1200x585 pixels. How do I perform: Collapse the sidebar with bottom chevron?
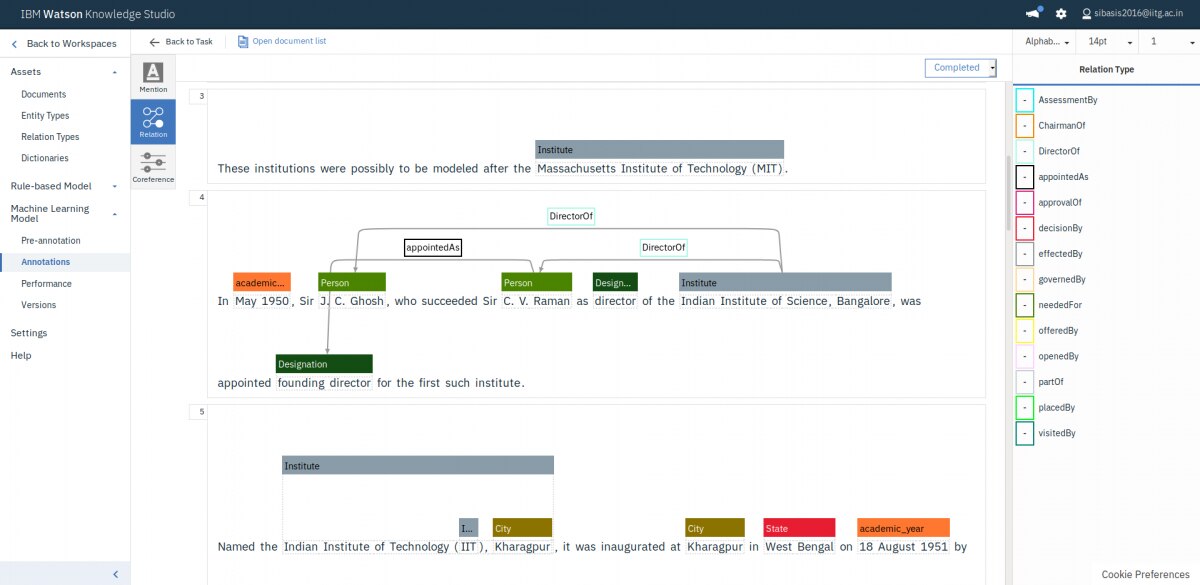coord(115,574)
